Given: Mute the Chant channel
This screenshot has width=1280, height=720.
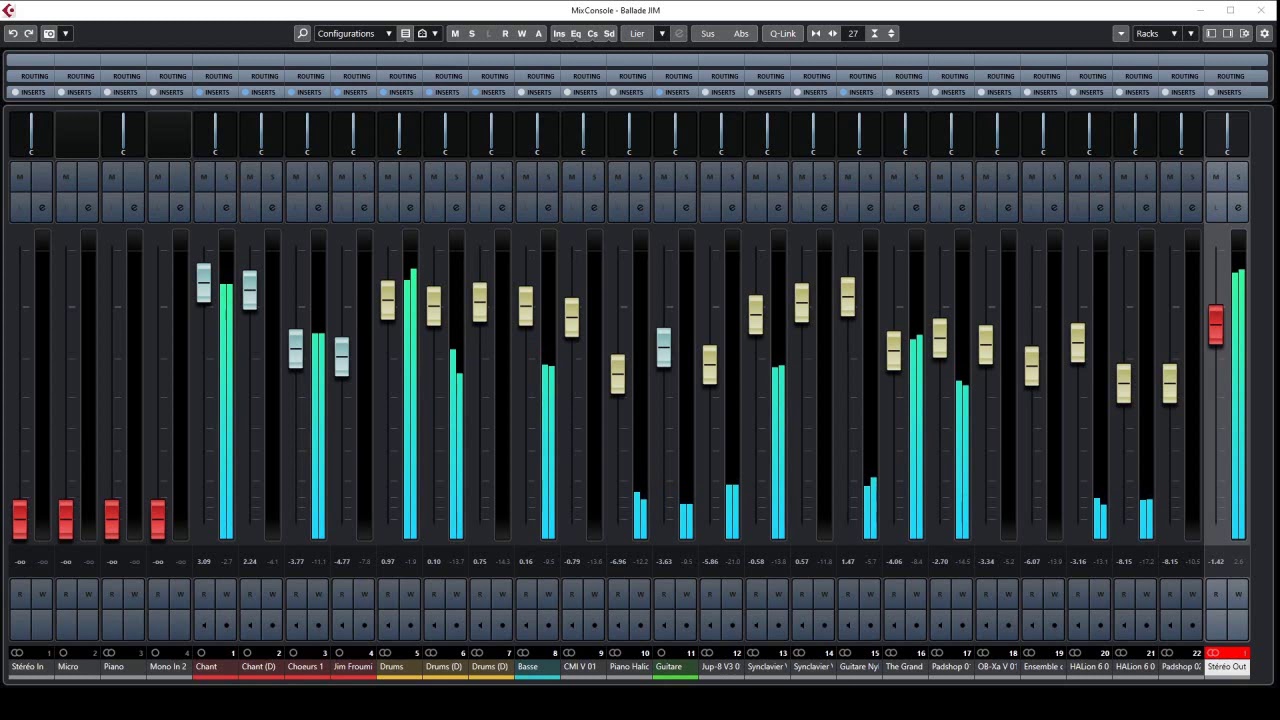Looking at the screenshot, I should coord(204,177).
